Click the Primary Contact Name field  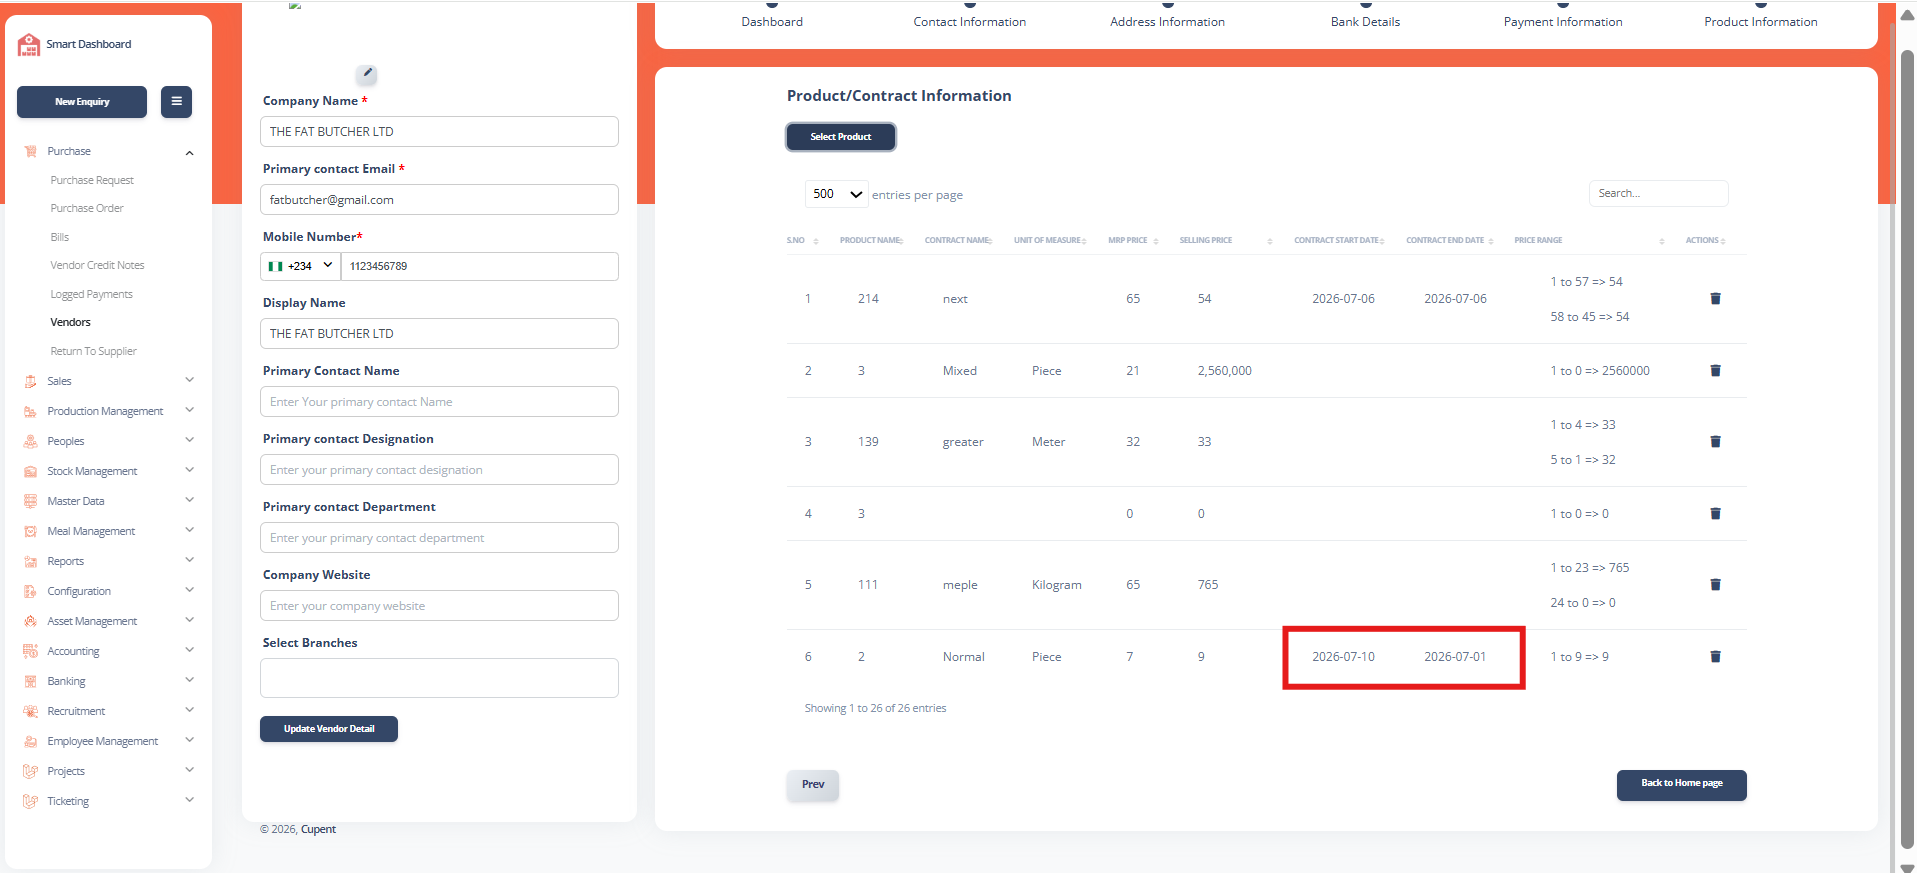[x=439, y=401]
